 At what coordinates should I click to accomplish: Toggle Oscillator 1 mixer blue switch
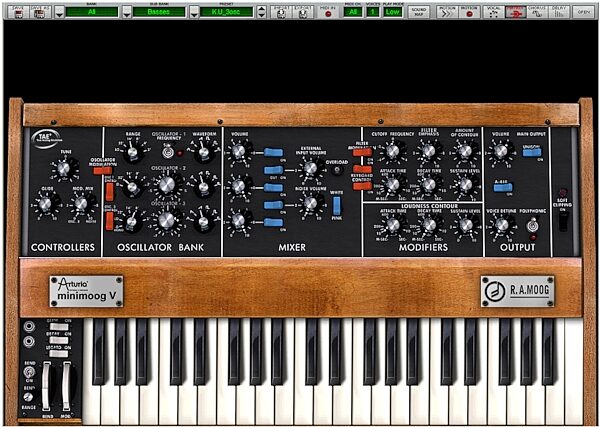(273, 152)
